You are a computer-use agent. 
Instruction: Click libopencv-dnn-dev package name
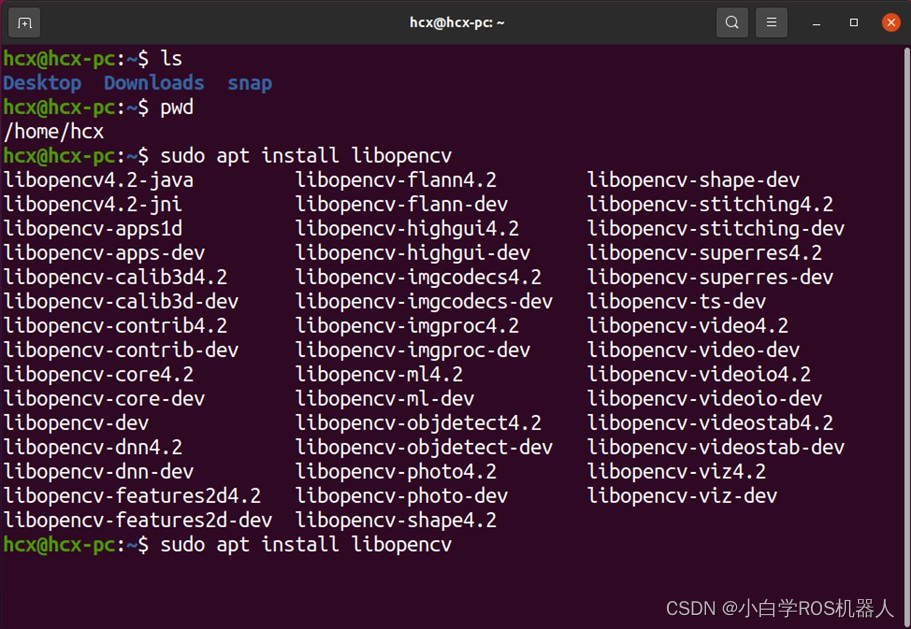98,472
